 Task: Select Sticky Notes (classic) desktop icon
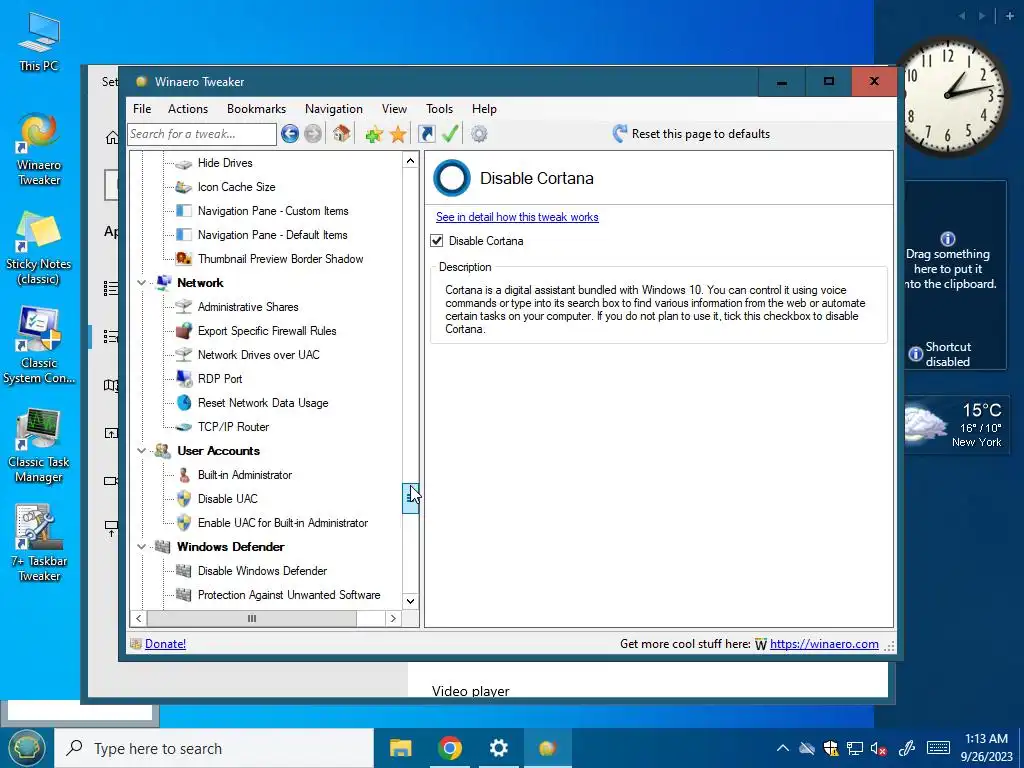(39, 249)
